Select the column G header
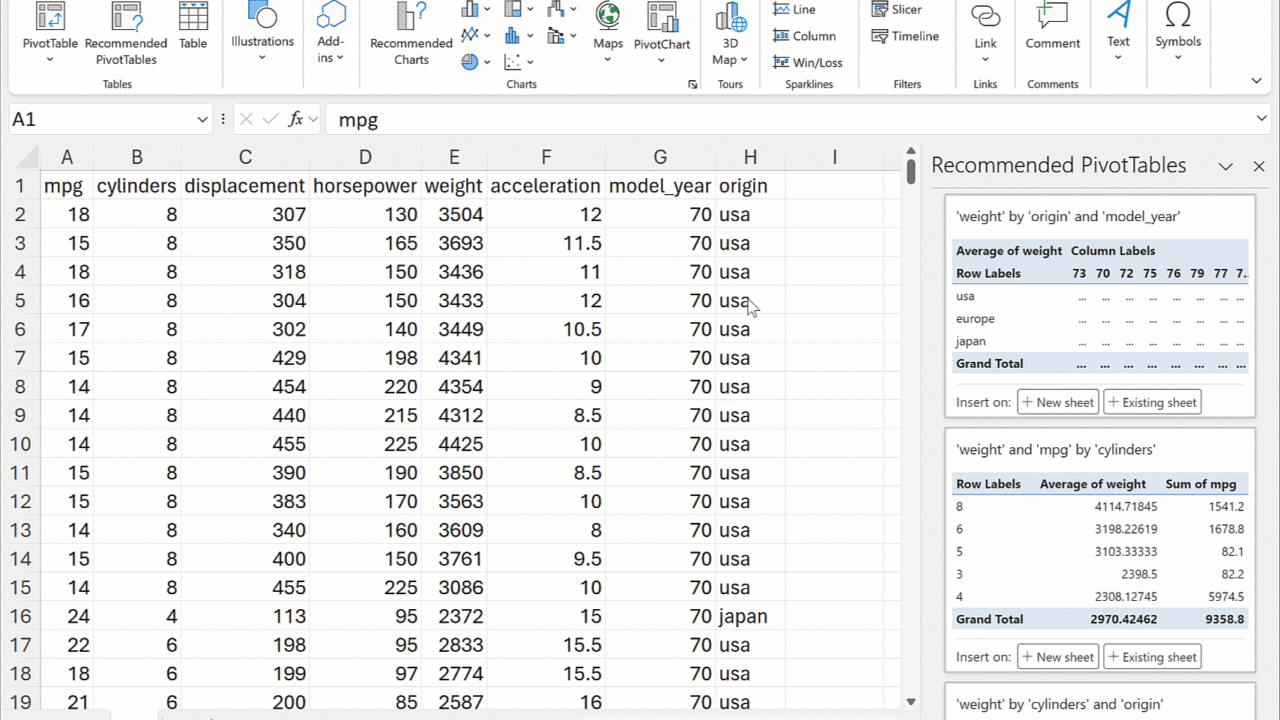Viewport: 1280px width, 720px height. point(660,157)
